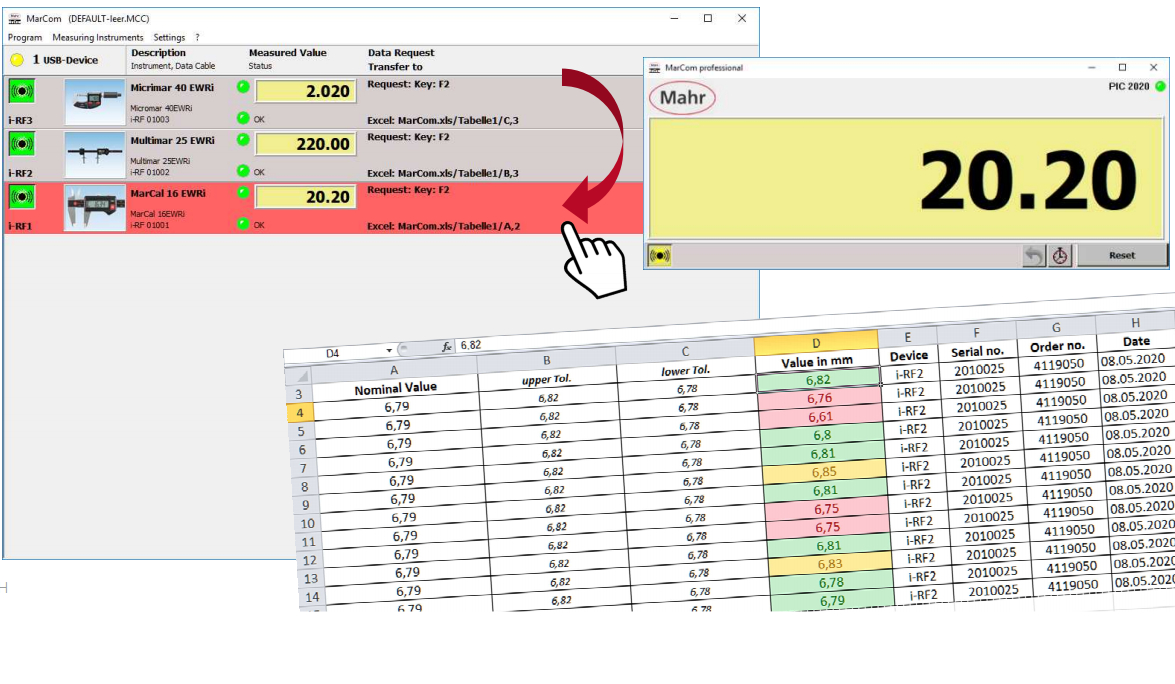Select column D header in the spreadsheet
Viewport: 1175px width, 684px height.
[815, 342]
